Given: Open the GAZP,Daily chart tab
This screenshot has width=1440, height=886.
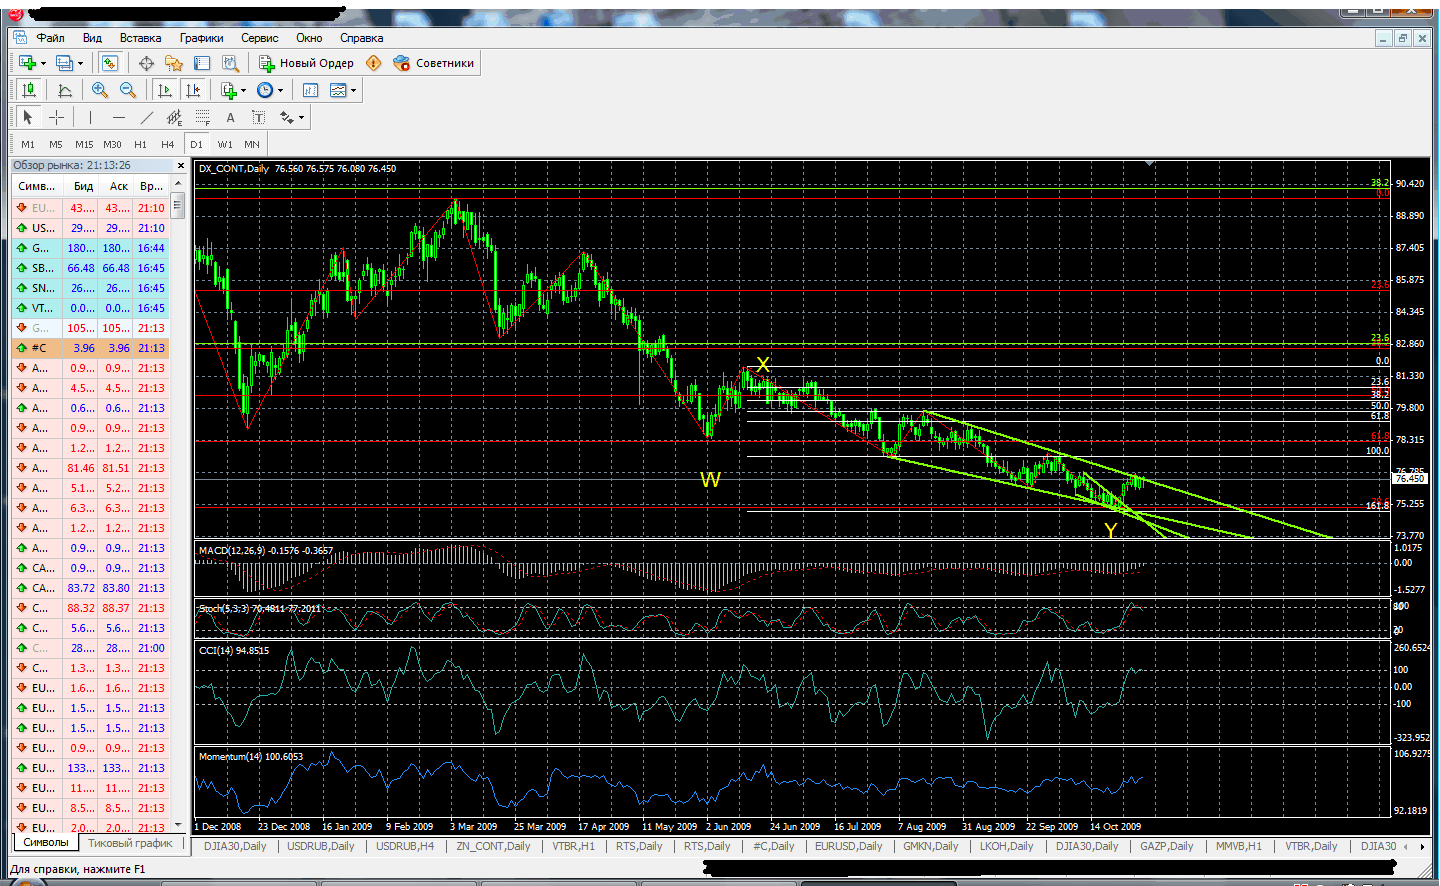Looking at the screenshot, I should coord(1166,846).
